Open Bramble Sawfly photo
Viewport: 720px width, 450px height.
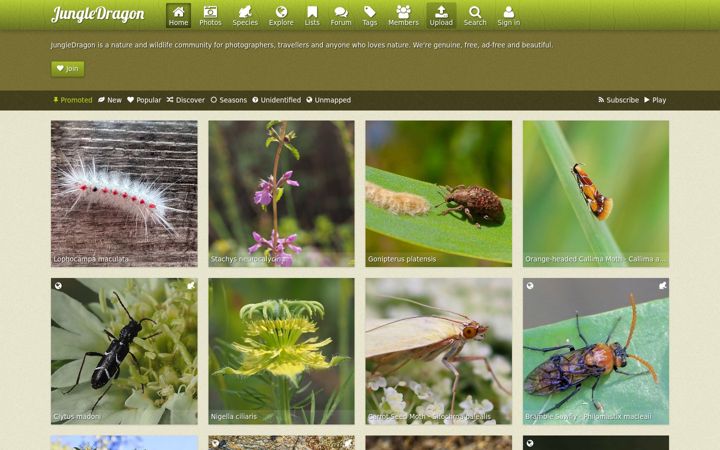click(596, 351)
